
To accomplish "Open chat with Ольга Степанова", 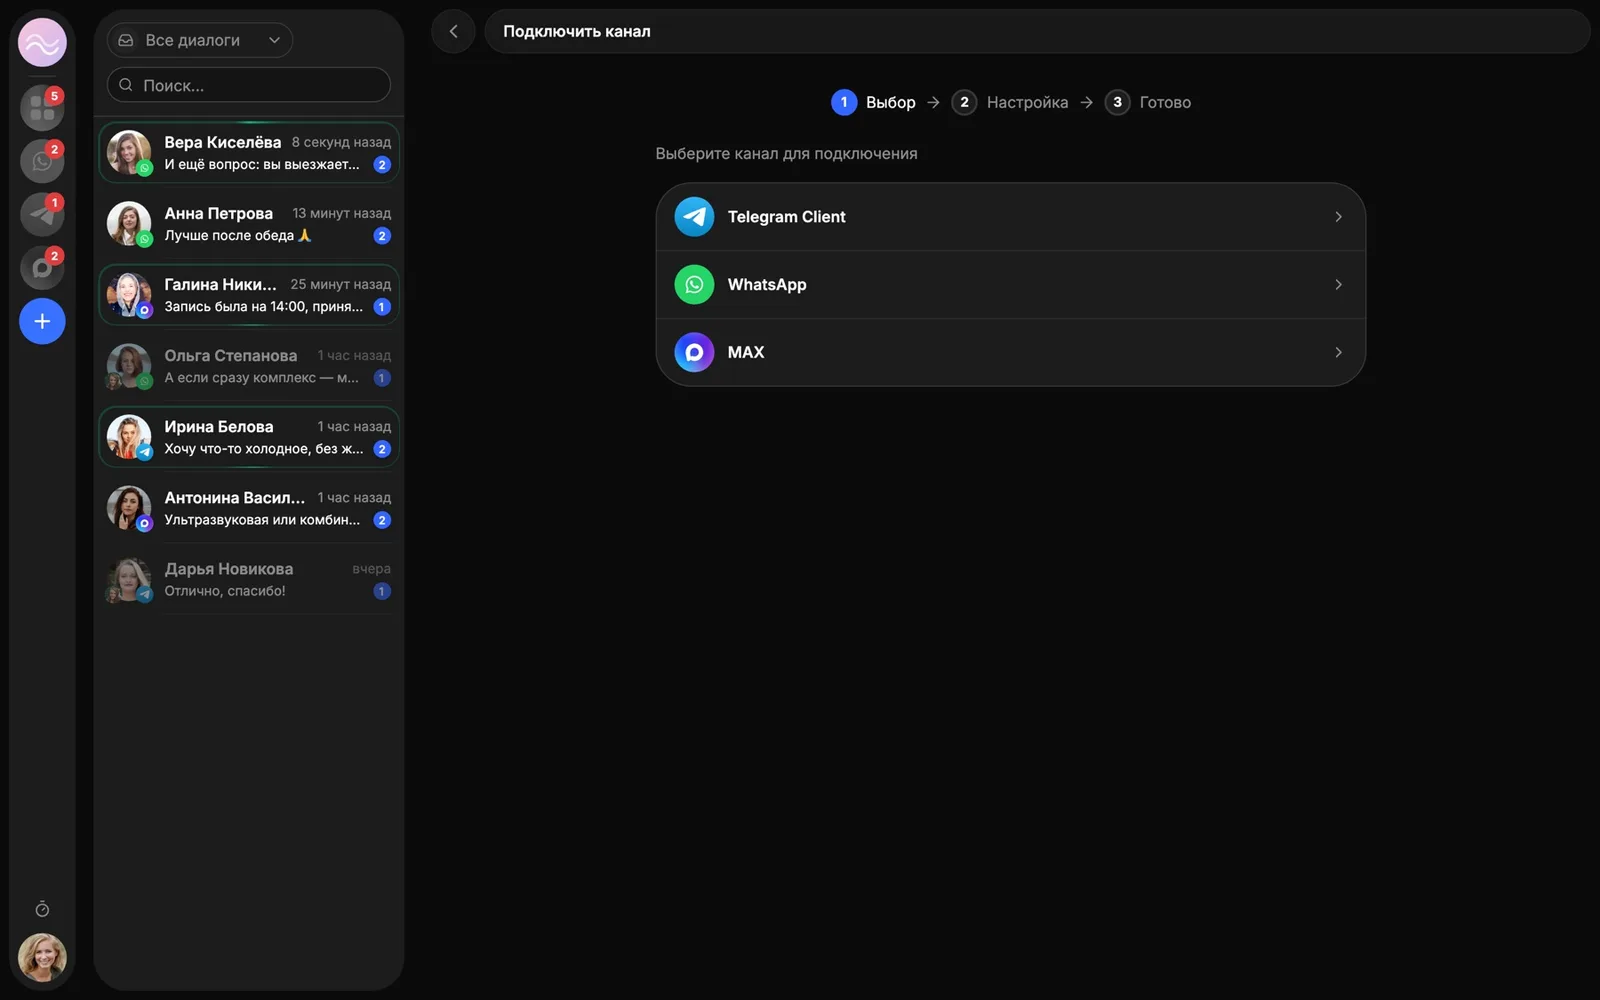I will pyautogui.click(x=249, y=366).
